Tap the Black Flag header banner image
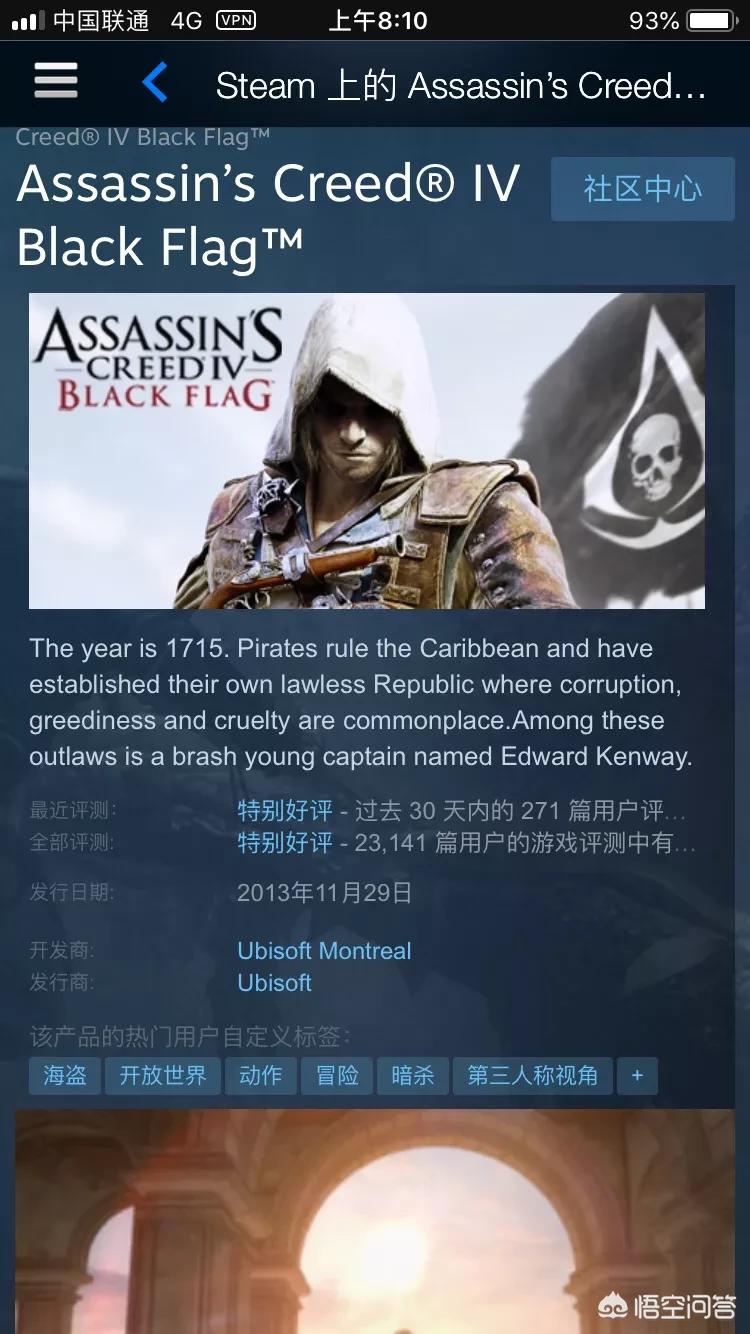Image resolution: width=750 pixels, height=1334 pixels. 367,451
